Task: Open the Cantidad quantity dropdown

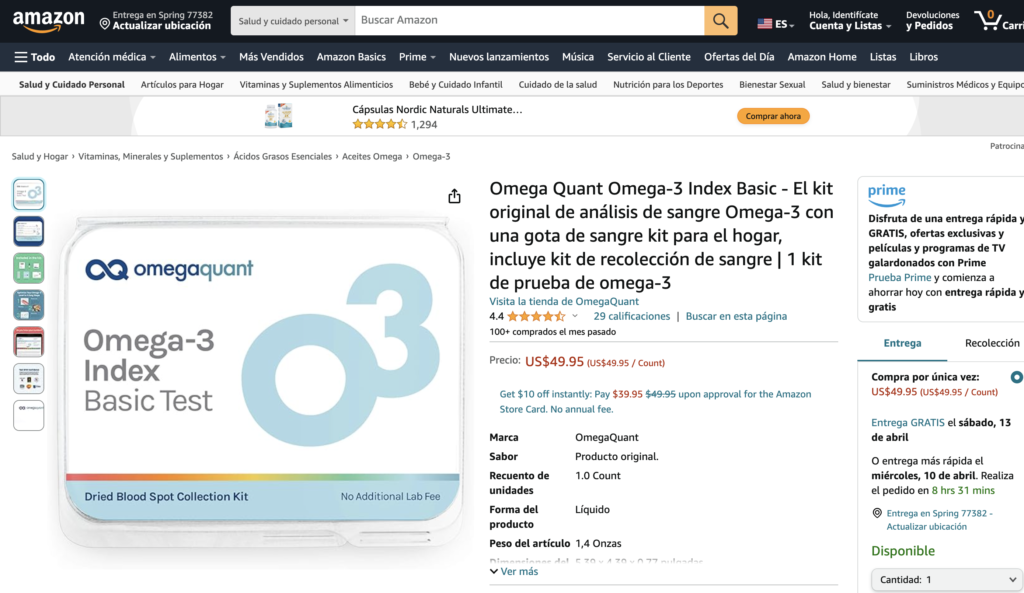Action: coord(947,579)
